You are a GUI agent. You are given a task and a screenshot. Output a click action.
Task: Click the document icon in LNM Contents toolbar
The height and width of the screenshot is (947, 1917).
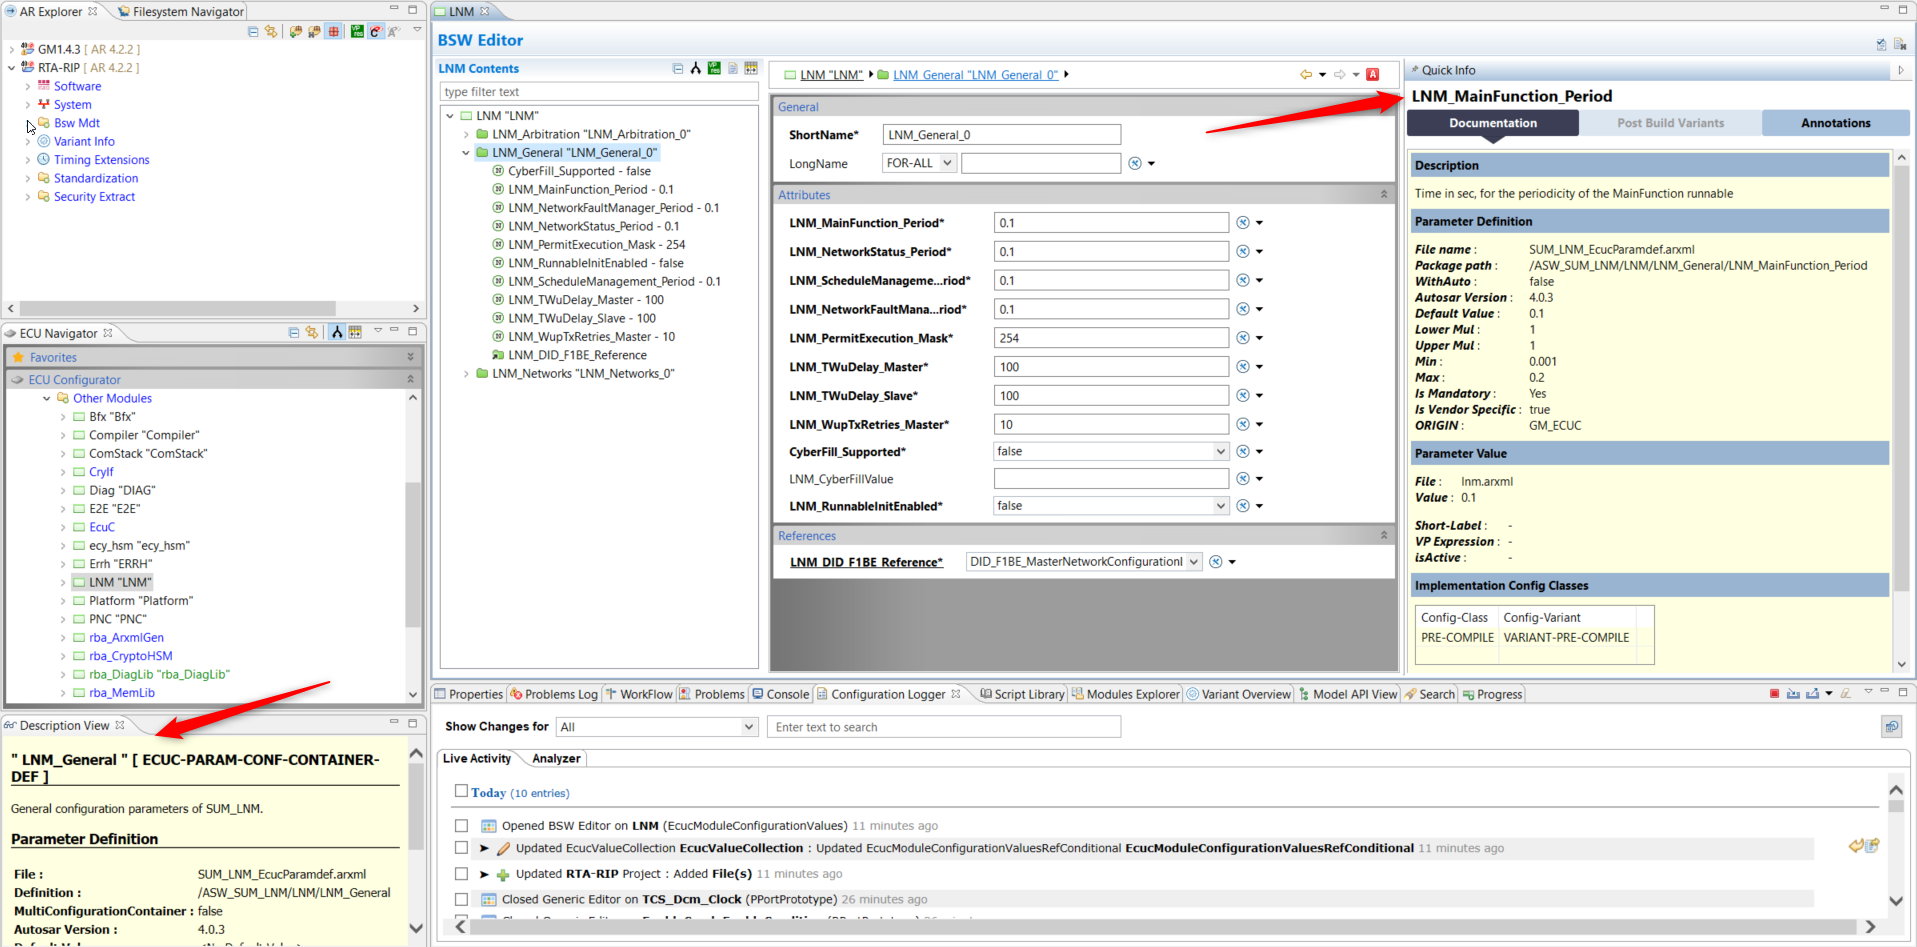tap(733, 68)
